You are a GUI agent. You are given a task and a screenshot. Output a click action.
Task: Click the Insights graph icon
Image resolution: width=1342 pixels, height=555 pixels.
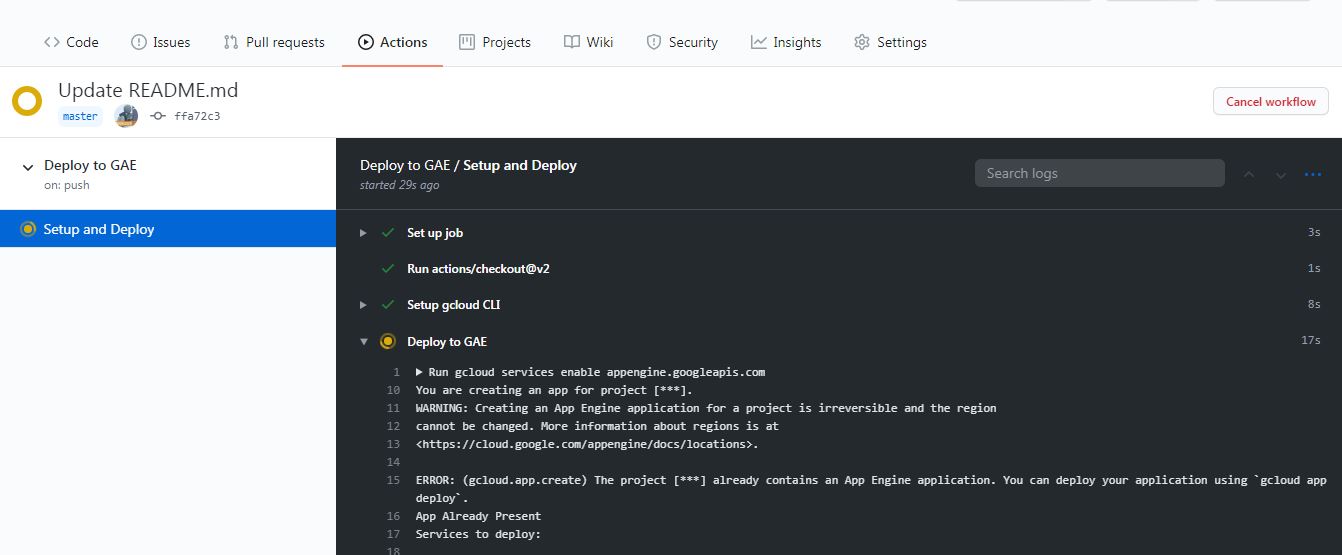point(759,42)
